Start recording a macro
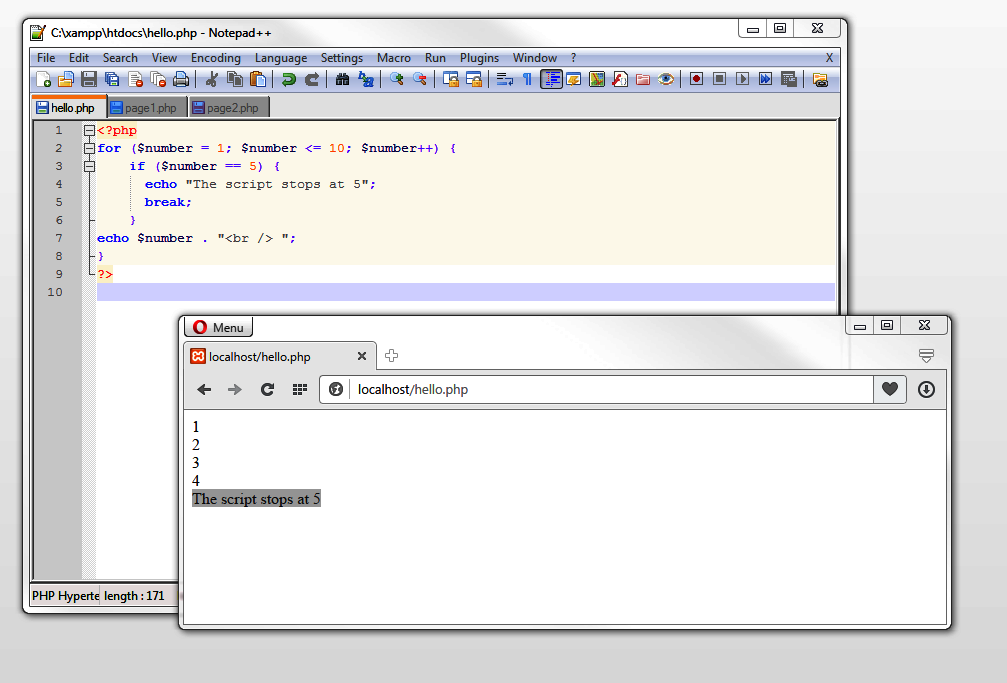This screenshot has height=683, width=1007. coord(694,79)
